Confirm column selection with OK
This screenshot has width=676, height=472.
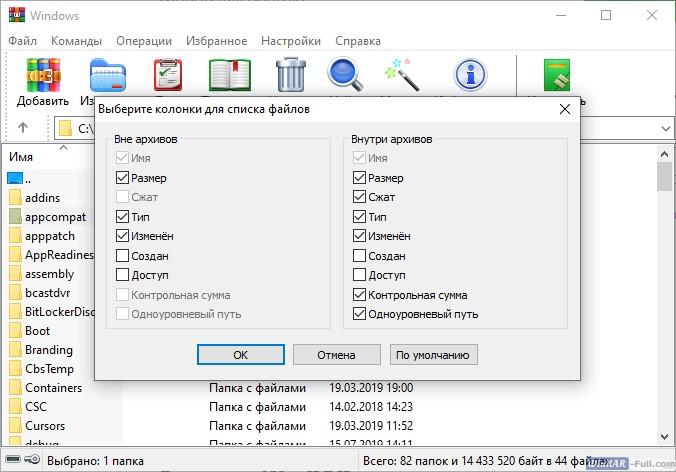[x=241, y=355]
